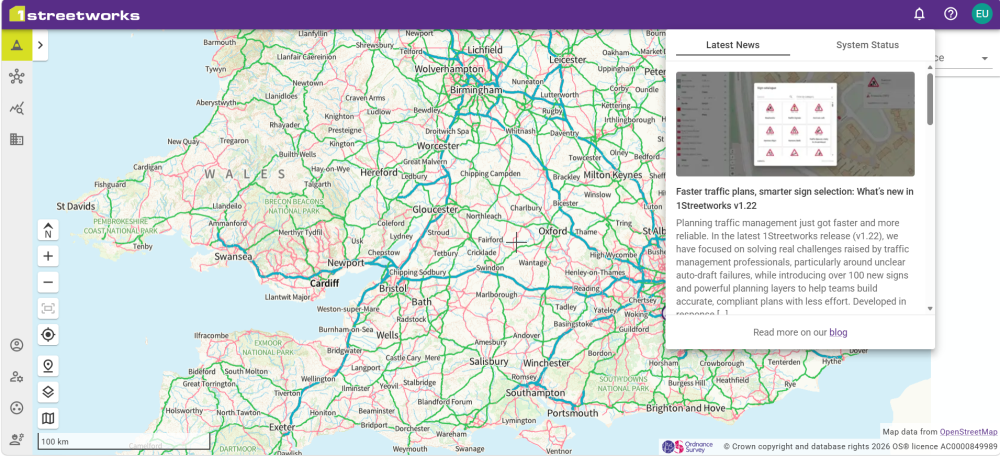Zoom out on the map
1000x456 pixels.
48,282
